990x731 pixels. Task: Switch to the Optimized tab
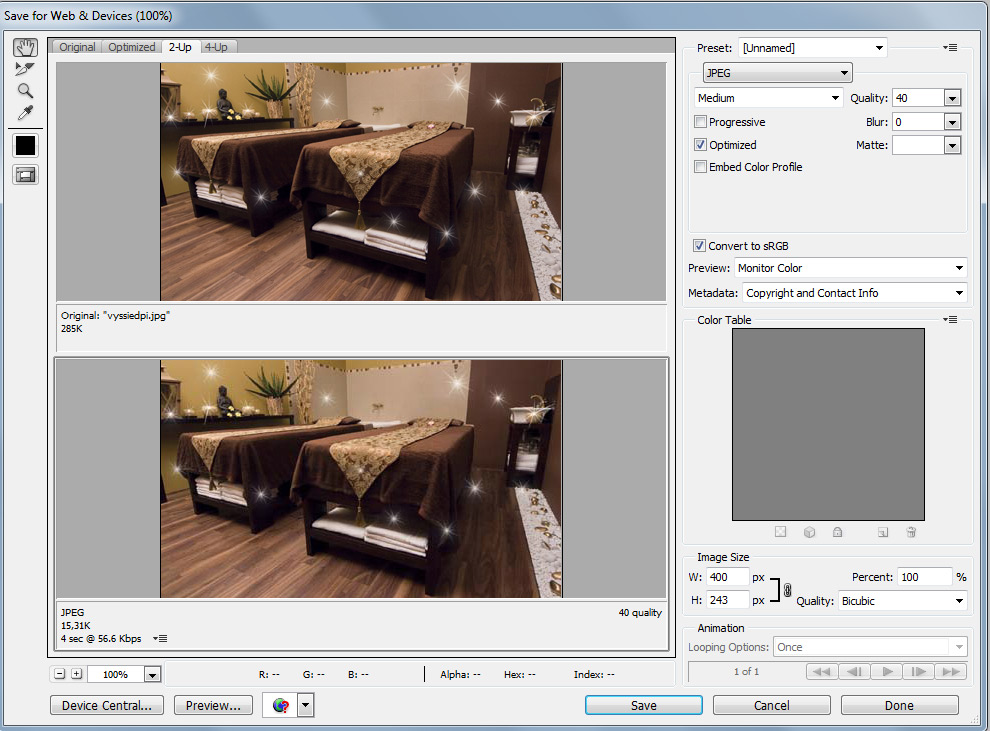132,47
